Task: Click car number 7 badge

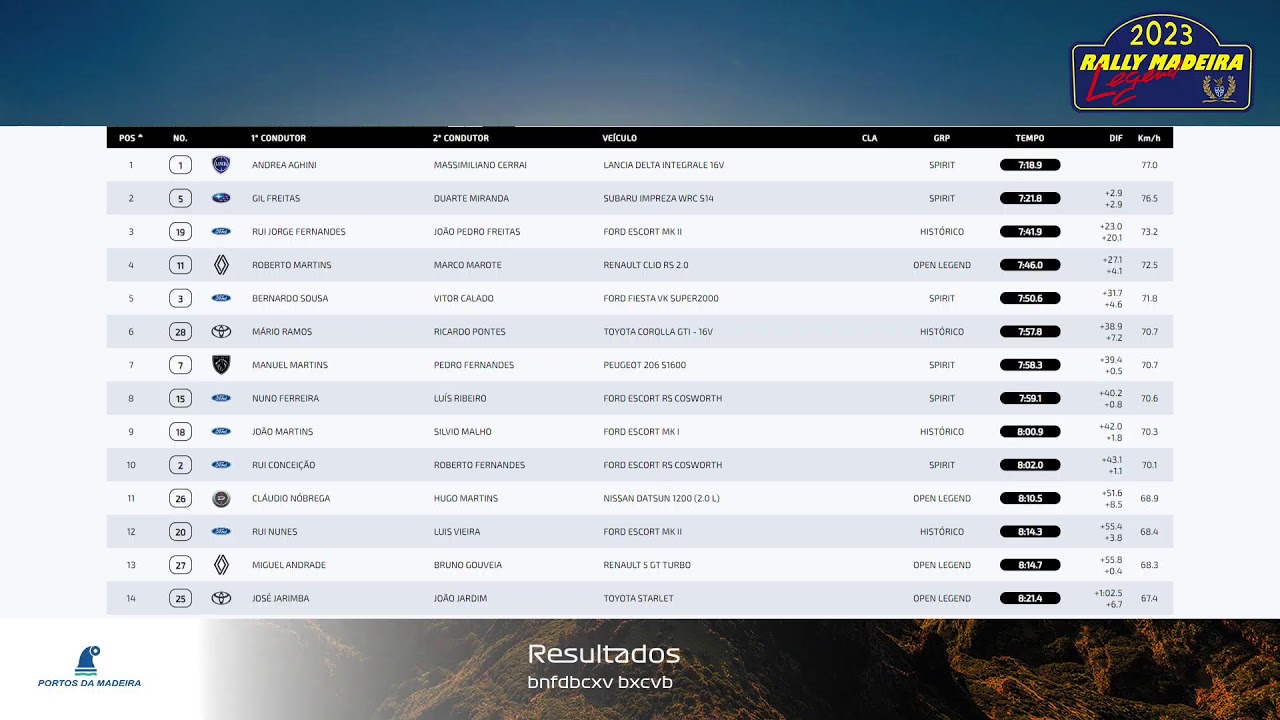Action: pos(180,365)
